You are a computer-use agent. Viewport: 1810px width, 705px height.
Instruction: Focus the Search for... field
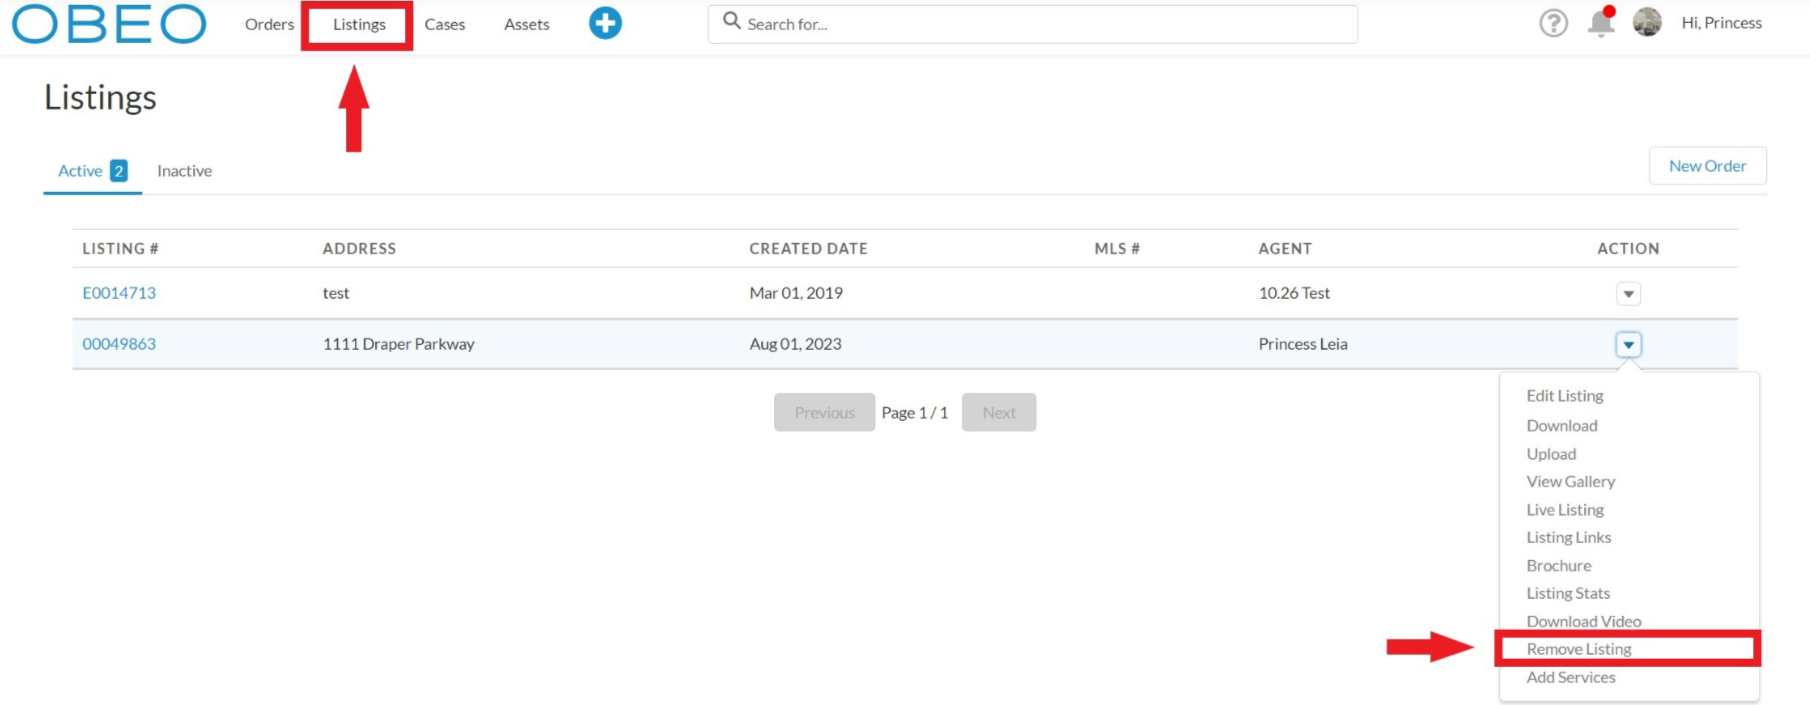point(1033,24)
